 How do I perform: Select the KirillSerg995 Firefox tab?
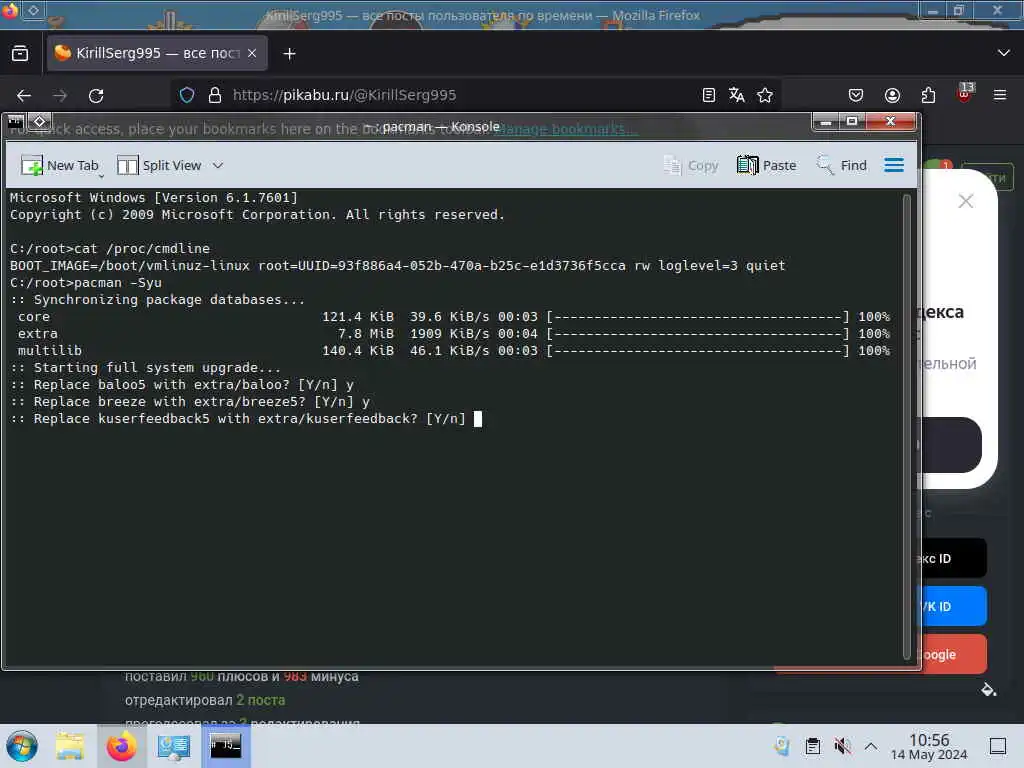coord(157,53)
